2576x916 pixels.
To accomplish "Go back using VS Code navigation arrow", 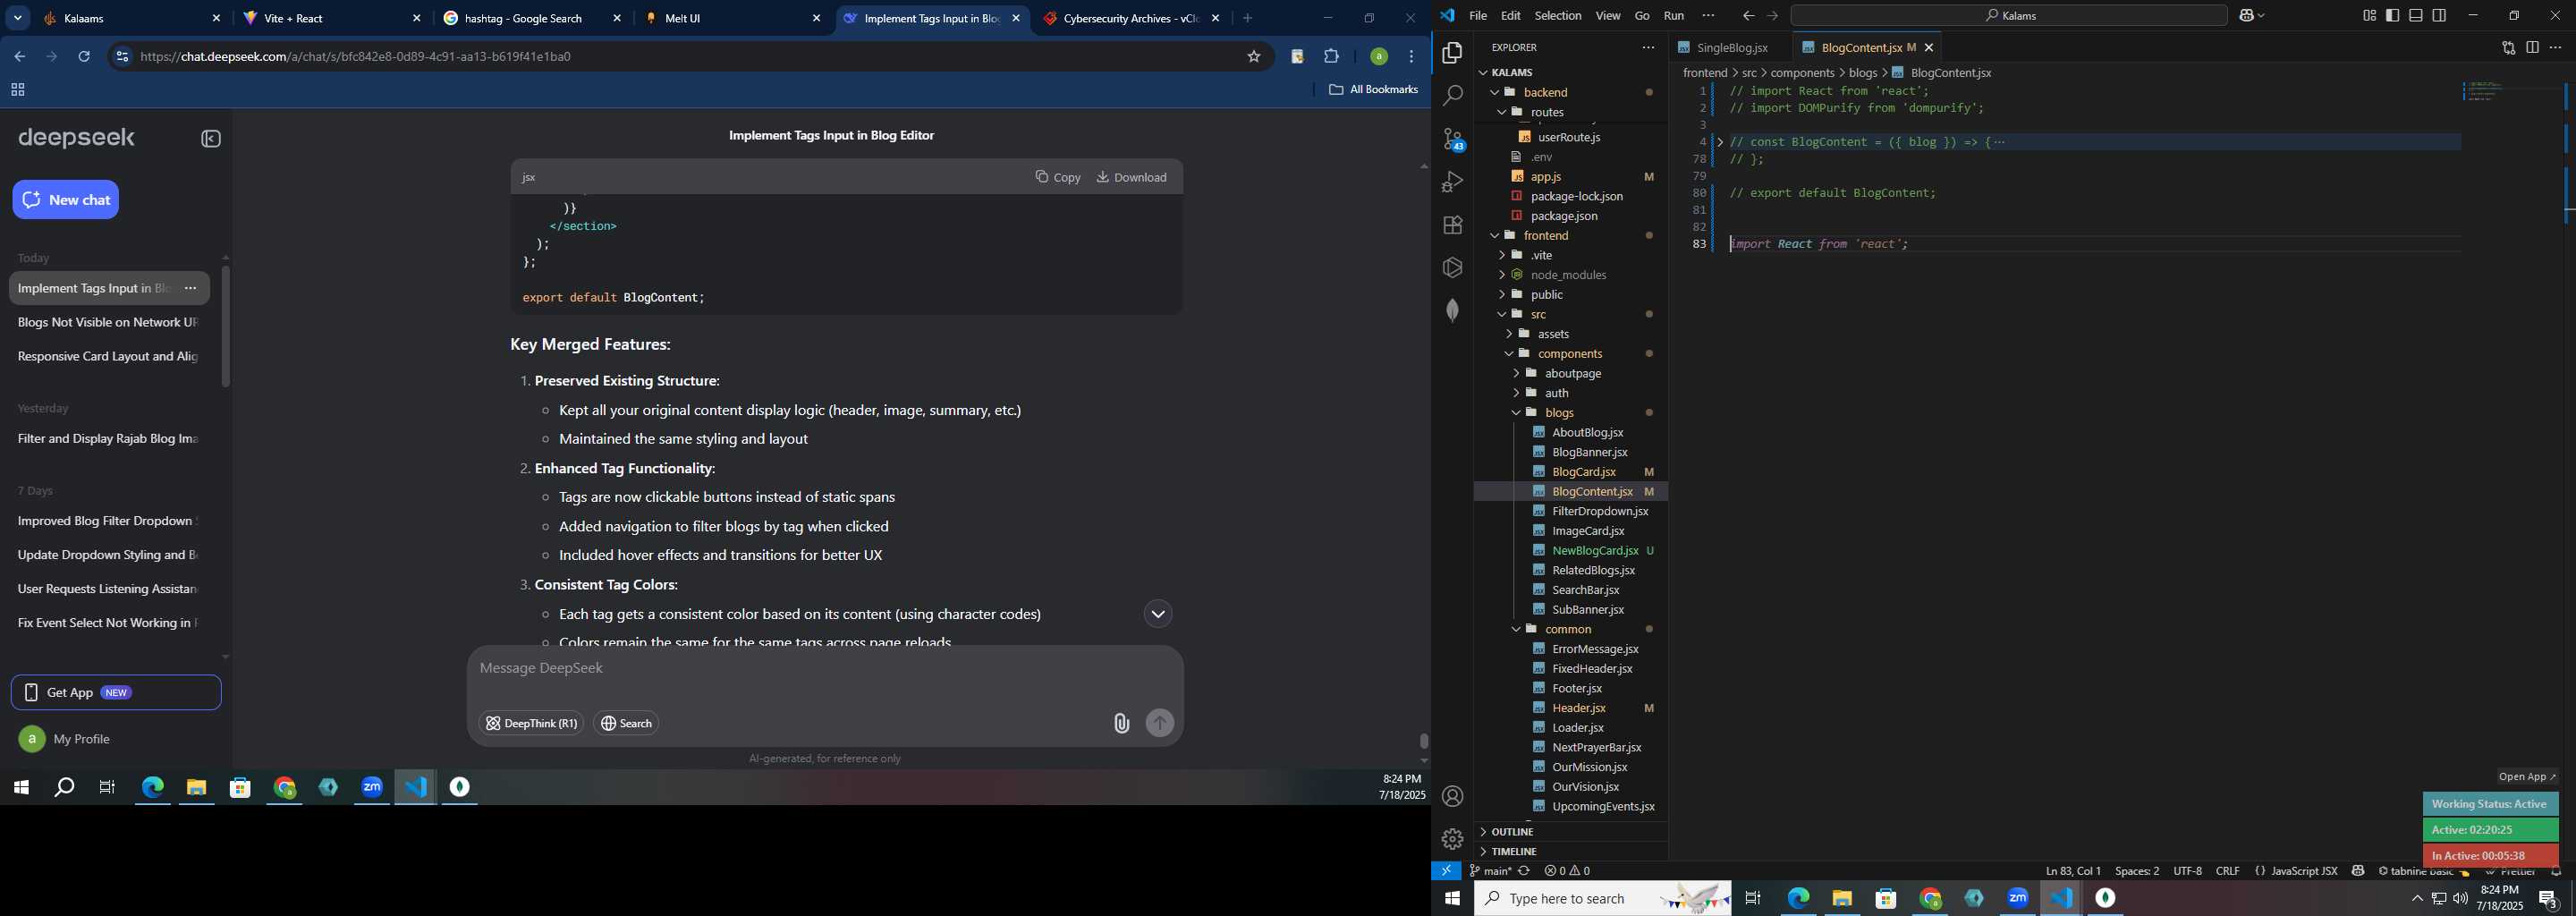I will [x=1748, y=16].
